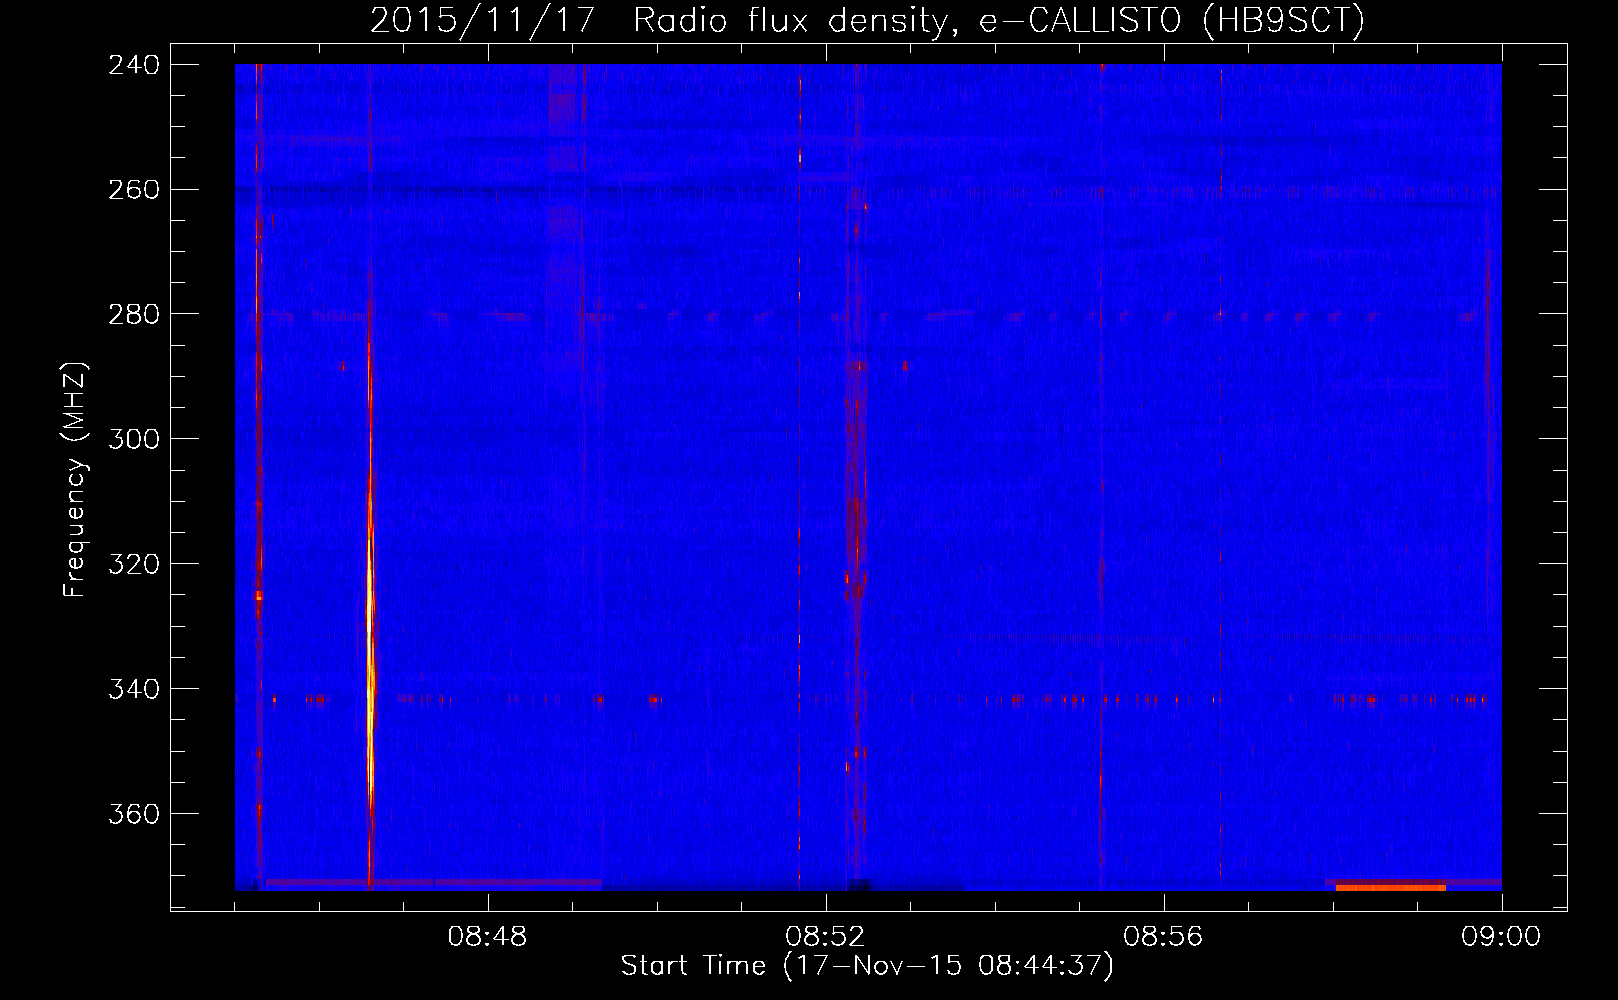The width and height of the screenshot is (1618, 1000).
Task: Click the 340 frequency tick label
Action: pyautogui.click(x=134, y=689)
